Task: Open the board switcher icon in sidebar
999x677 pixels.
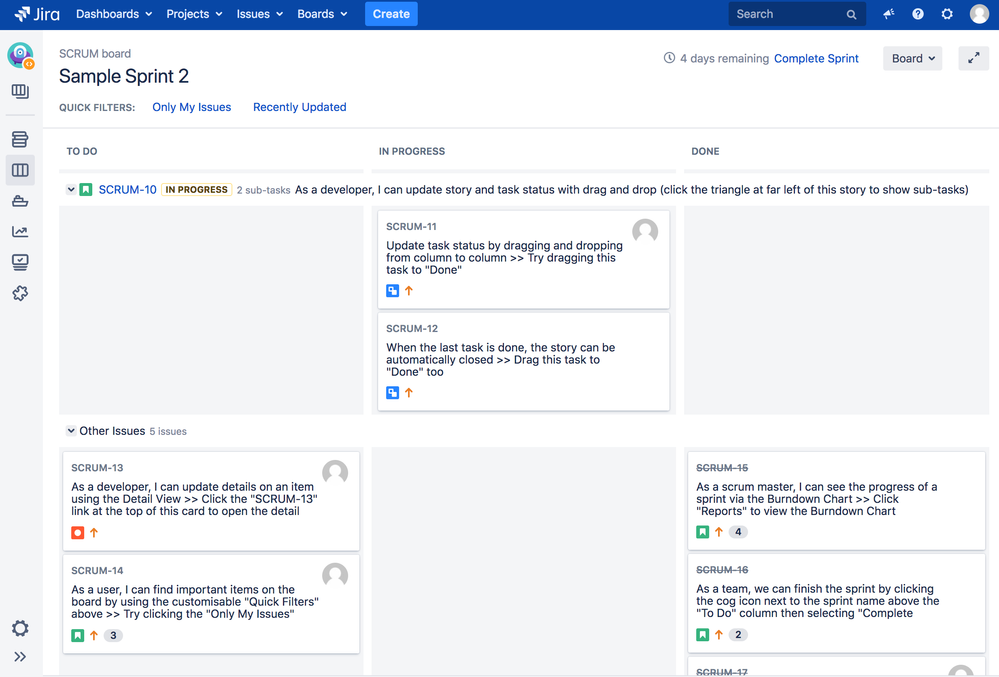Action: click(x=20, y=91)
